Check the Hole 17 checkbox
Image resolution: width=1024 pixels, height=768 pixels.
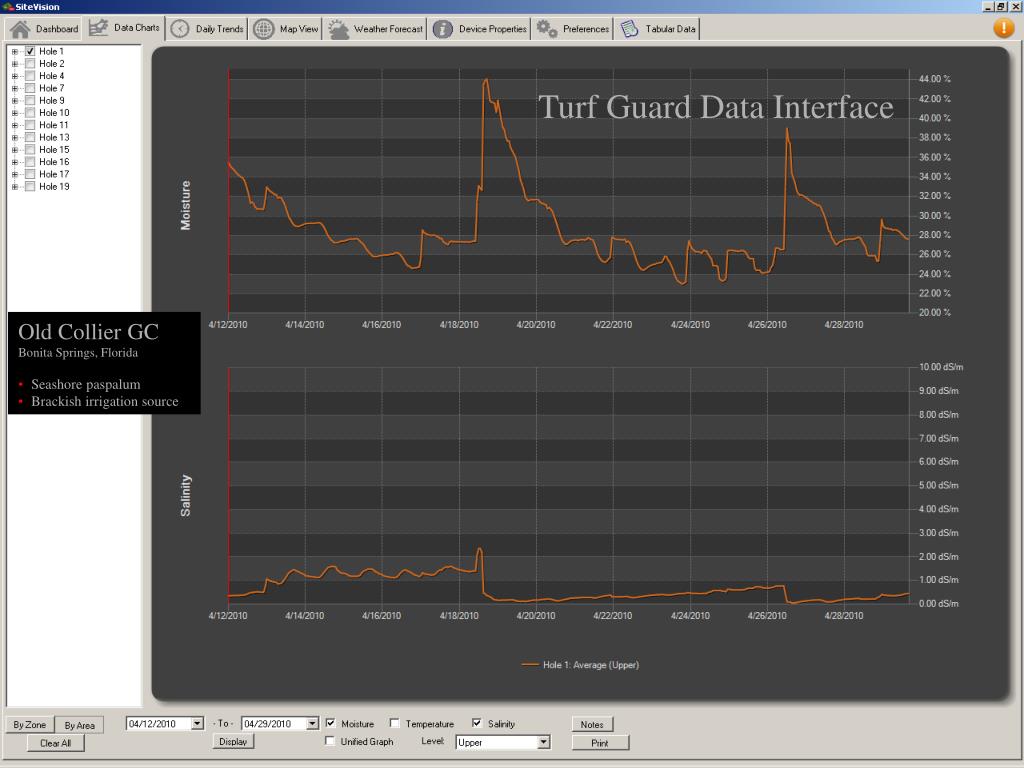[30, 174]
